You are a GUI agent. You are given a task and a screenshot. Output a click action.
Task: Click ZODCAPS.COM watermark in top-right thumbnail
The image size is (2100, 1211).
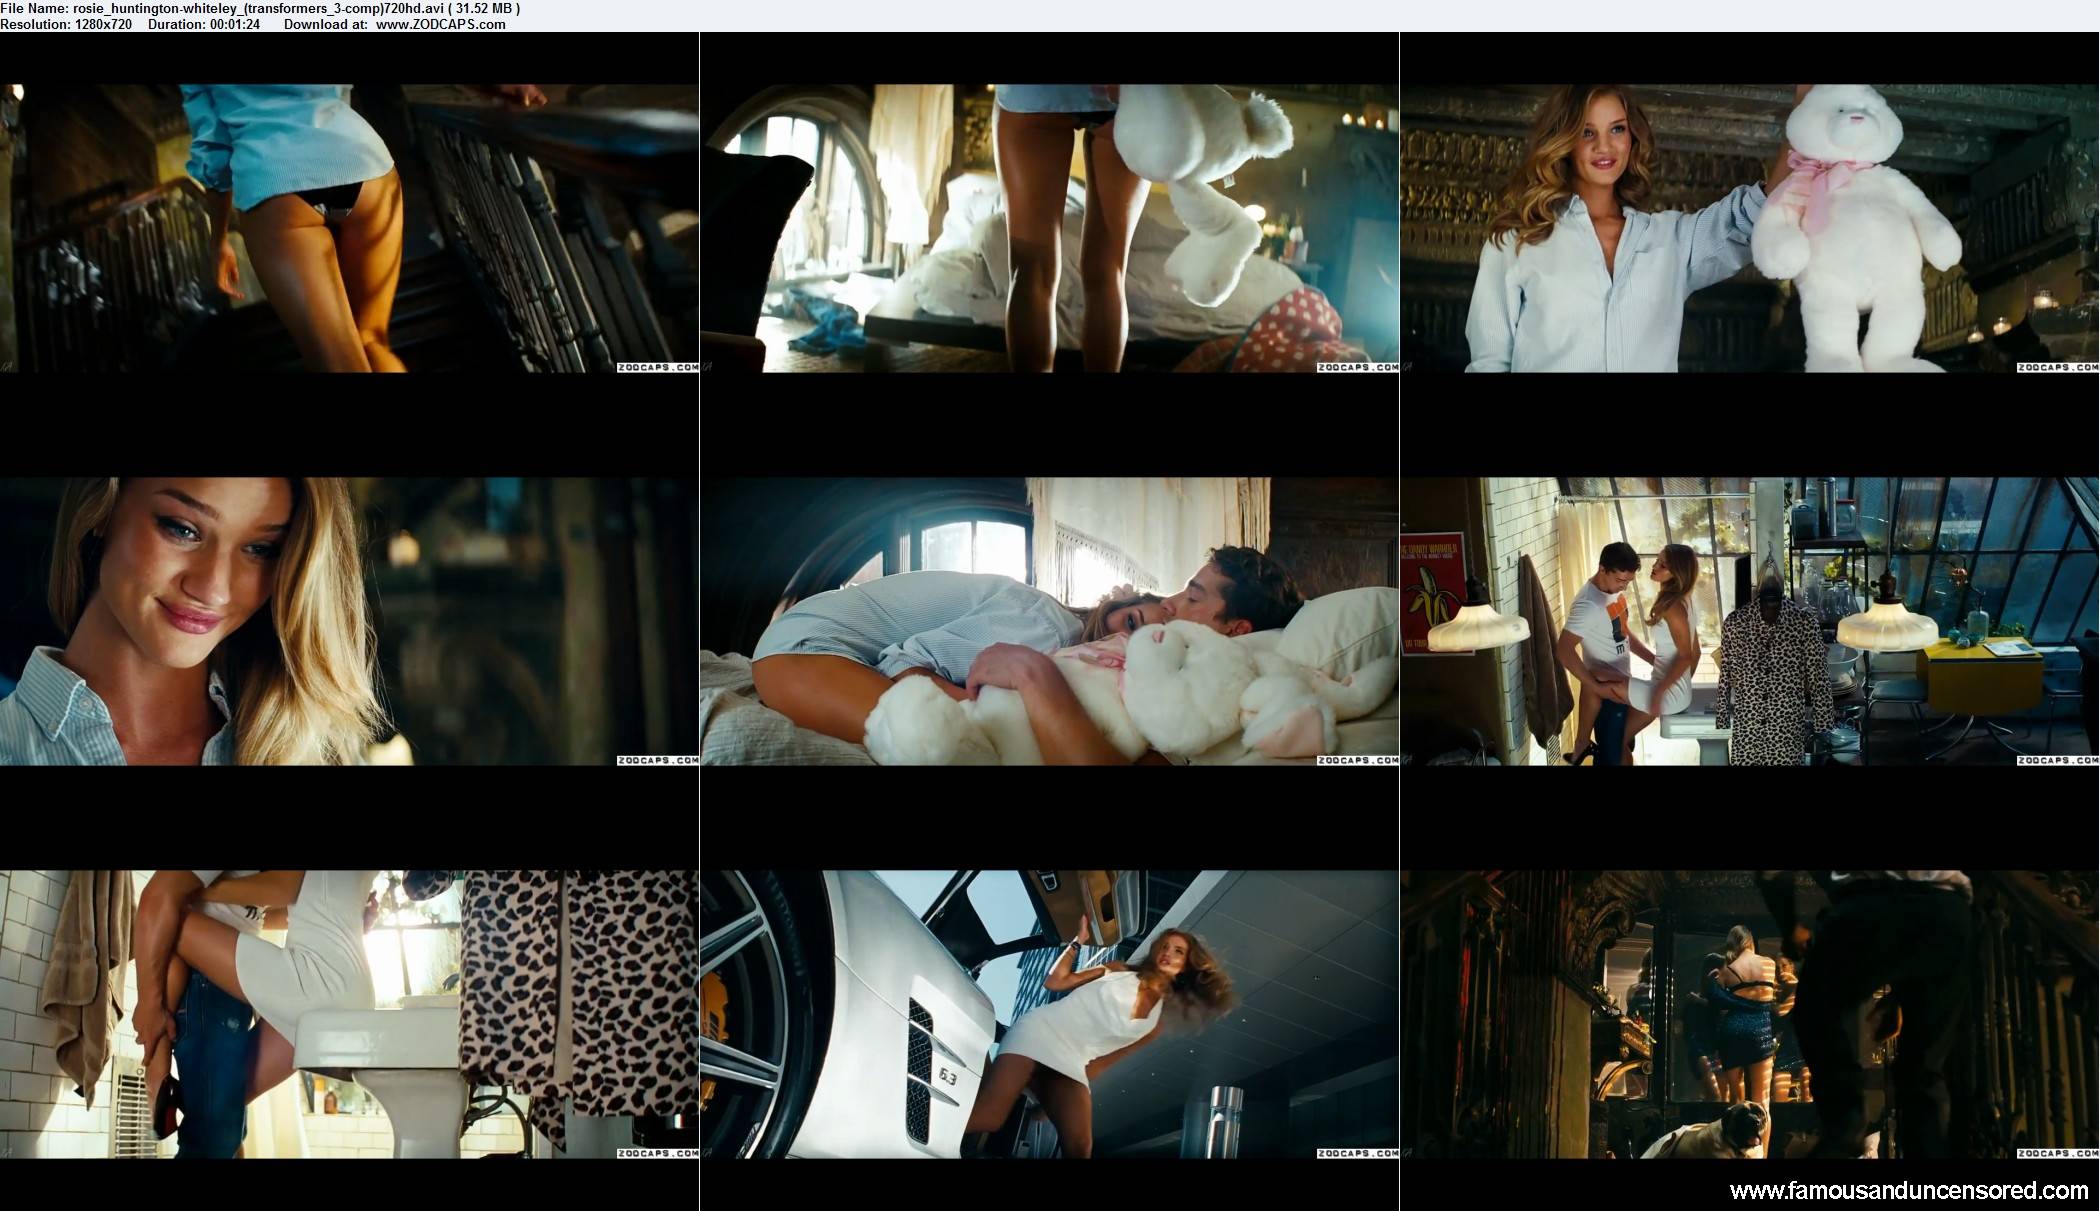click(x=2057, y=367)
